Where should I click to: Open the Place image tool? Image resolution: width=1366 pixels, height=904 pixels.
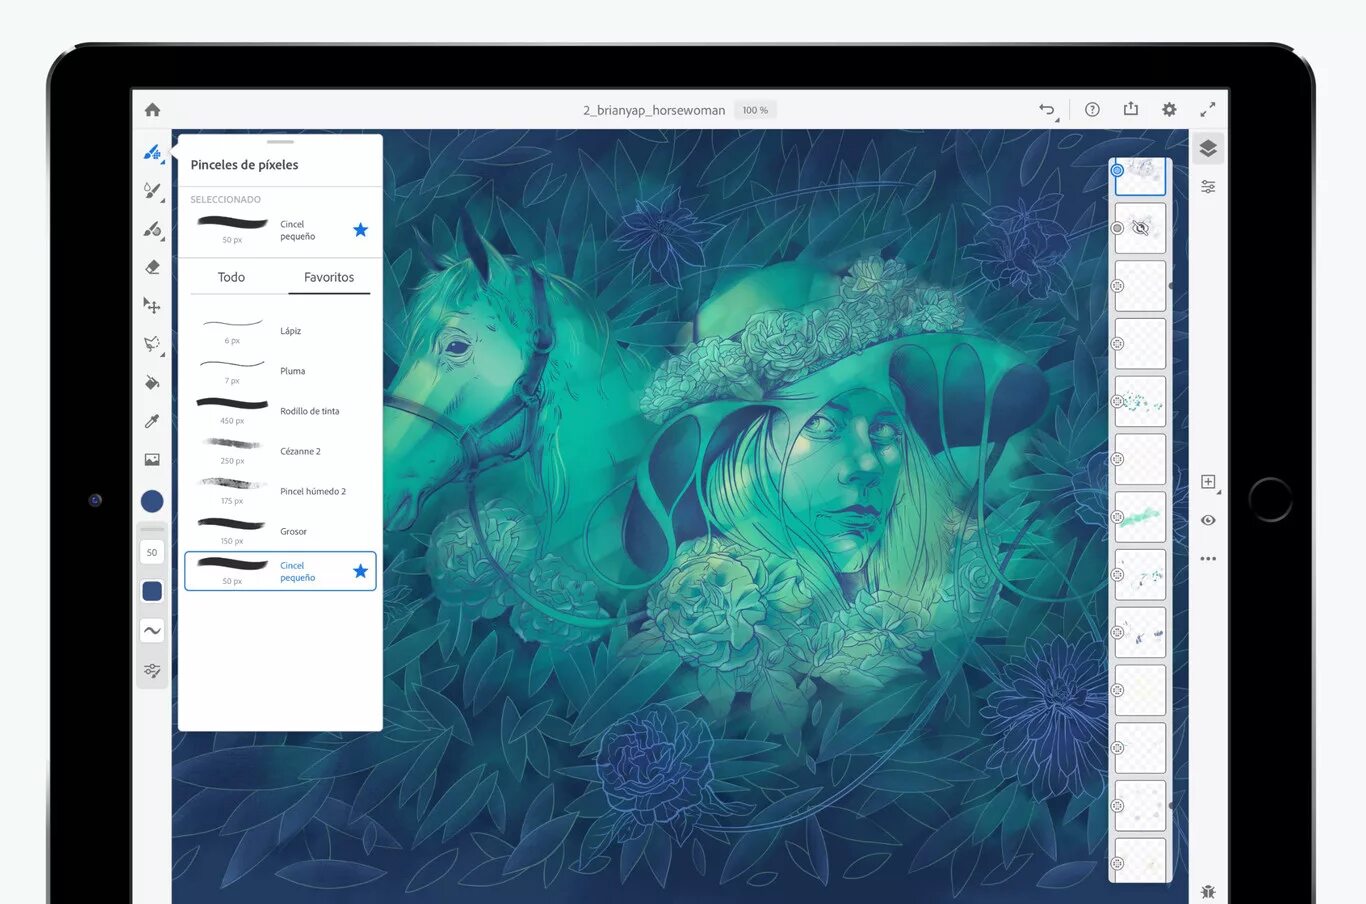tap(152, 459)
